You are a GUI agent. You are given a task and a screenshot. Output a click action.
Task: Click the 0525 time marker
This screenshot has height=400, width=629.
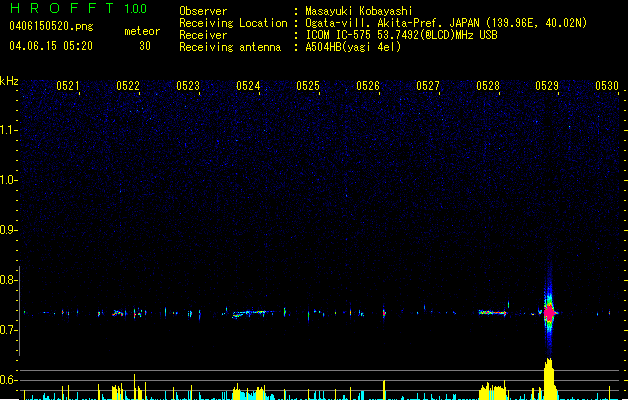[x=308, y=86]
